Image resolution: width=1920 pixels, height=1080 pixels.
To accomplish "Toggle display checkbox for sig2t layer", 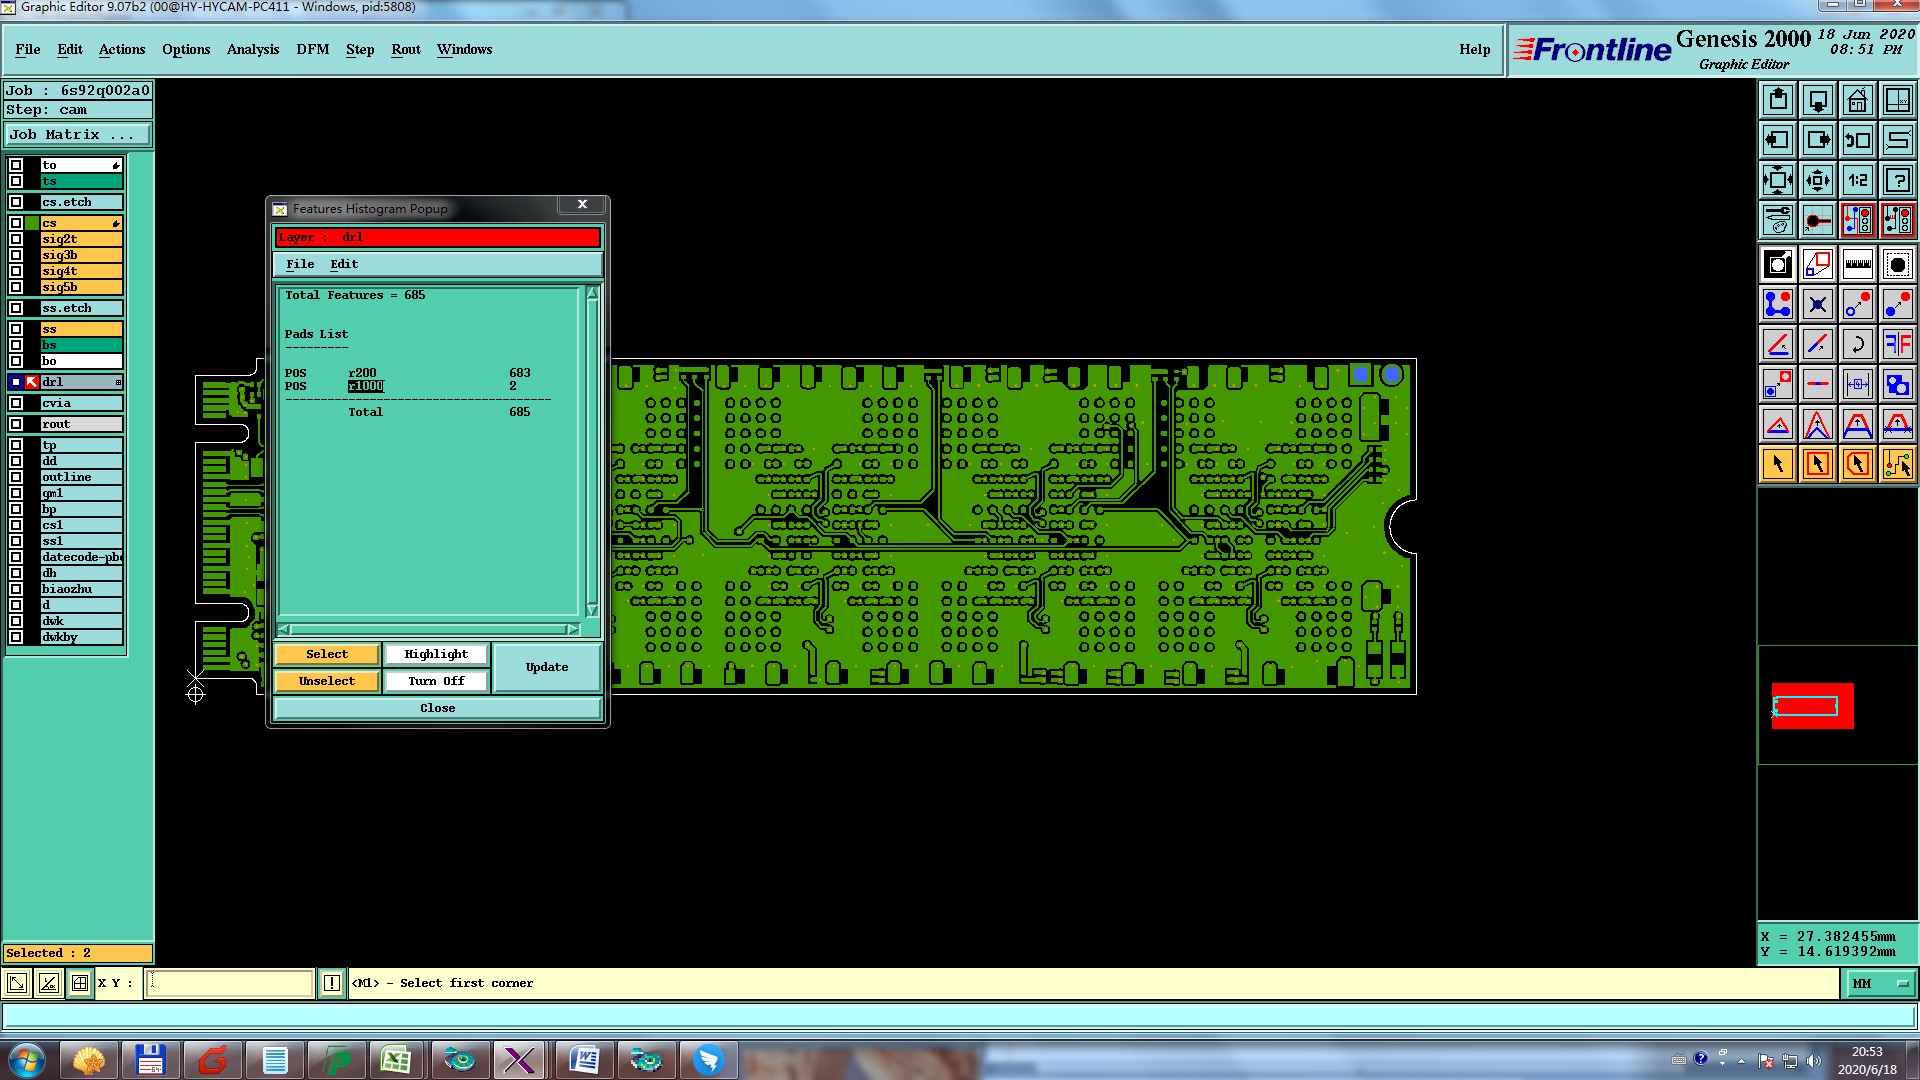I will [16, 239].
